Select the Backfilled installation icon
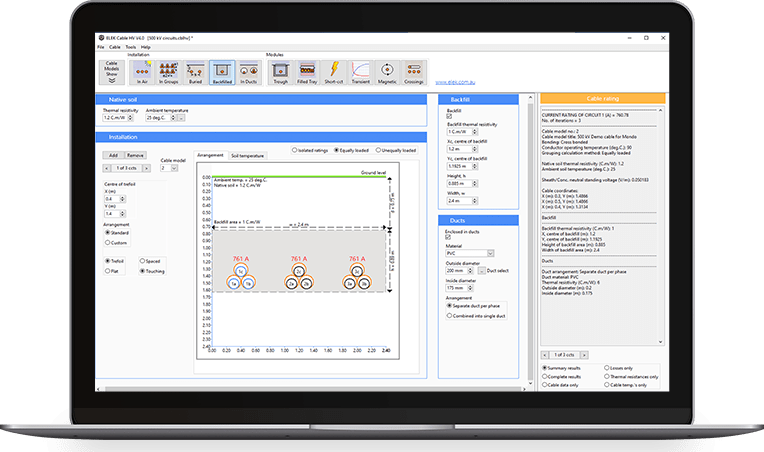The image size is (764, 452). 222,72
